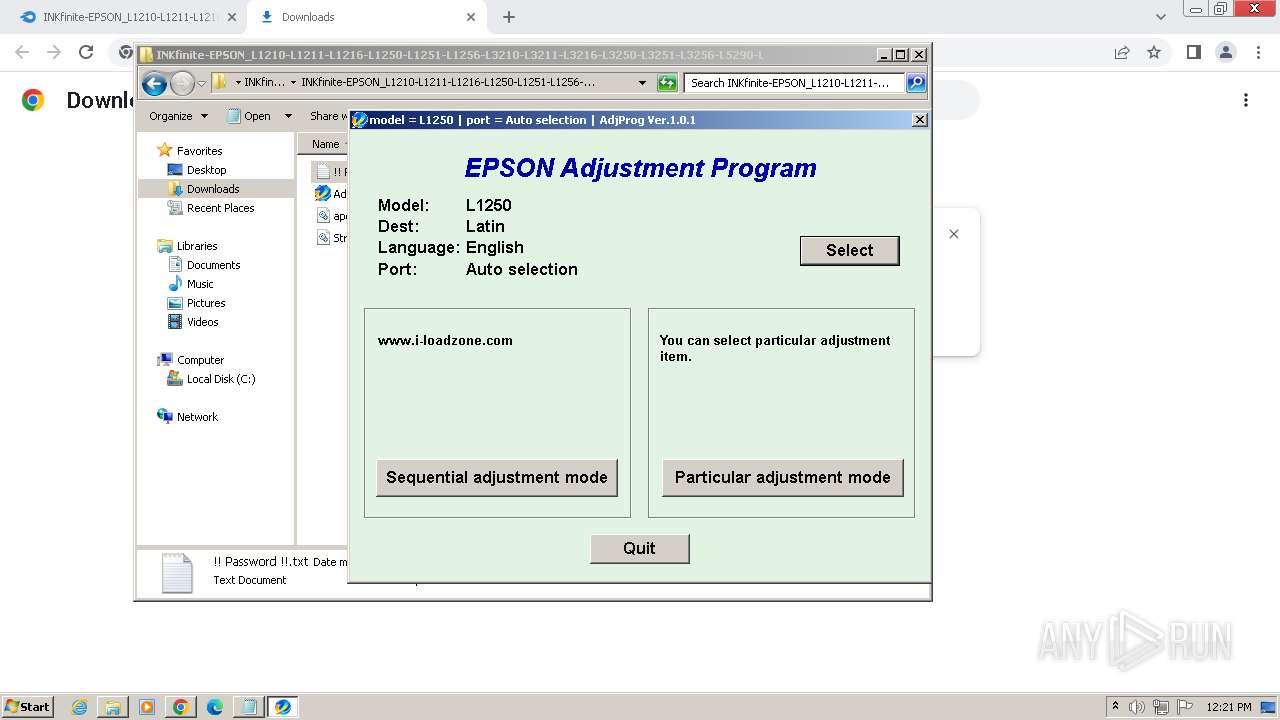
Task: Click the Explorer search magnifier icon
Action: (x=916, y=83)
